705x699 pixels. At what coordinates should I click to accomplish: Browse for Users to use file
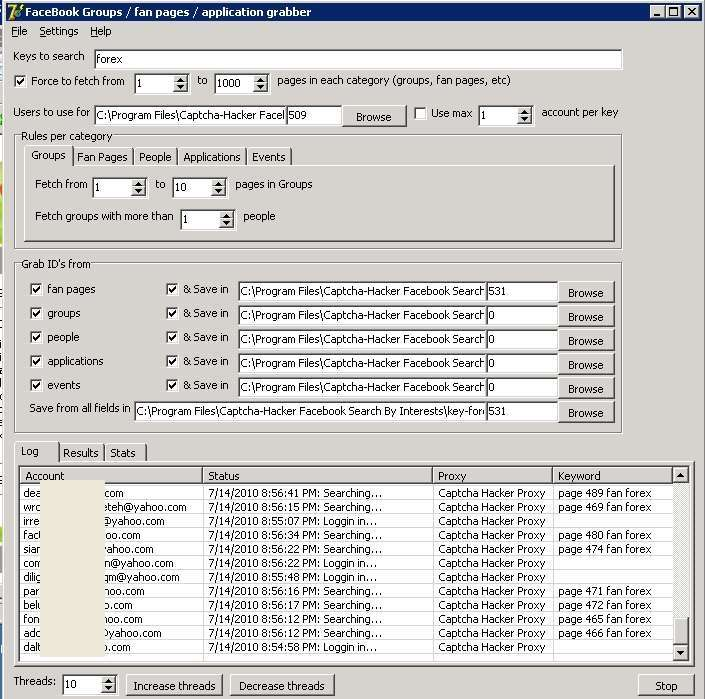374,117
